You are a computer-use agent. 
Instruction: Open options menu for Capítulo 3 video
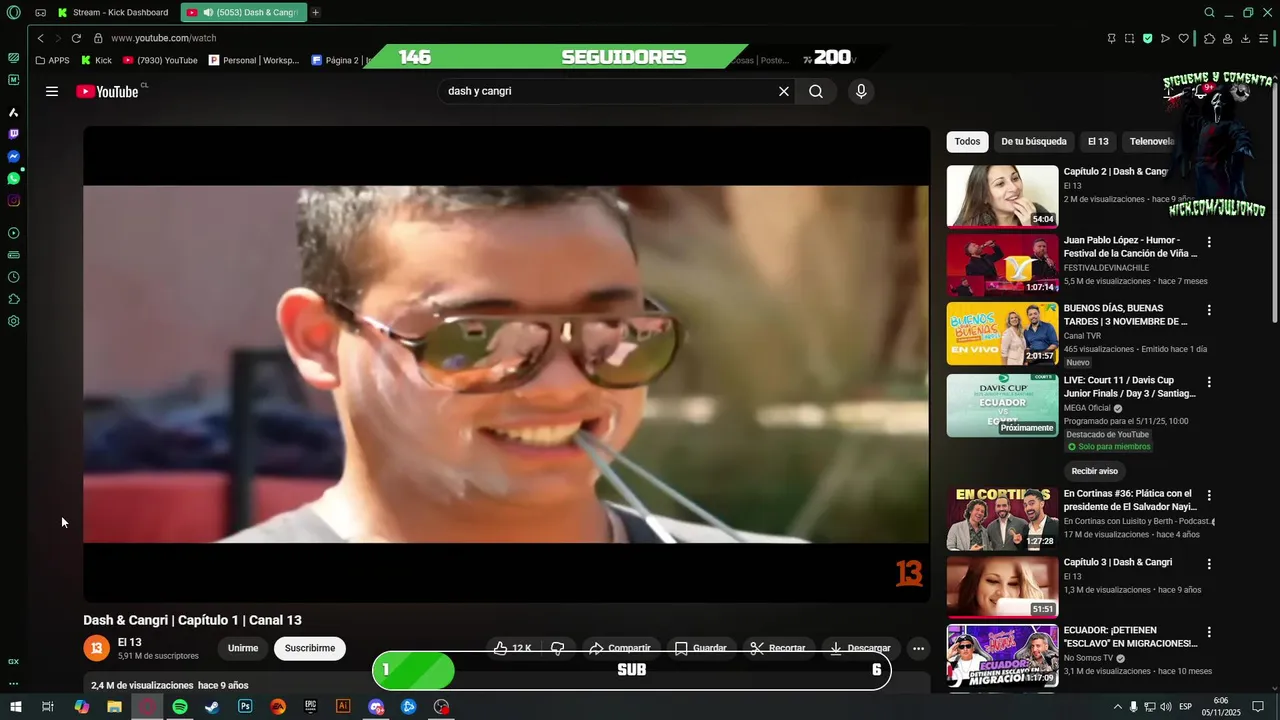(1209, 564)
